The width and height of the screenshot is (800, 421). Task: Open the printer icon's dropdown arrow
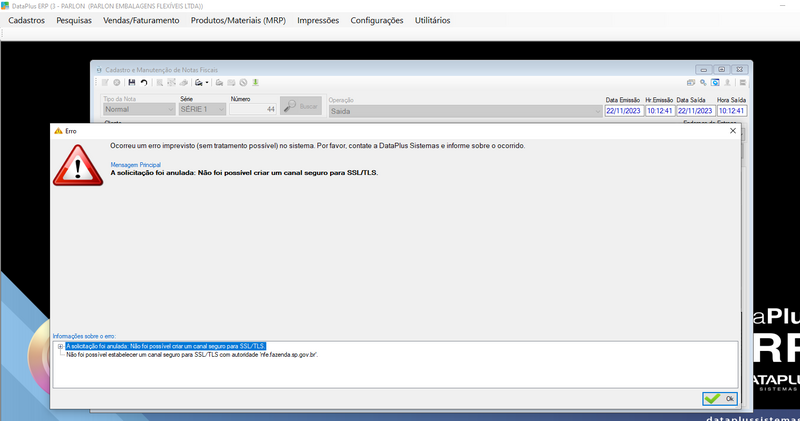pos(207,83)
